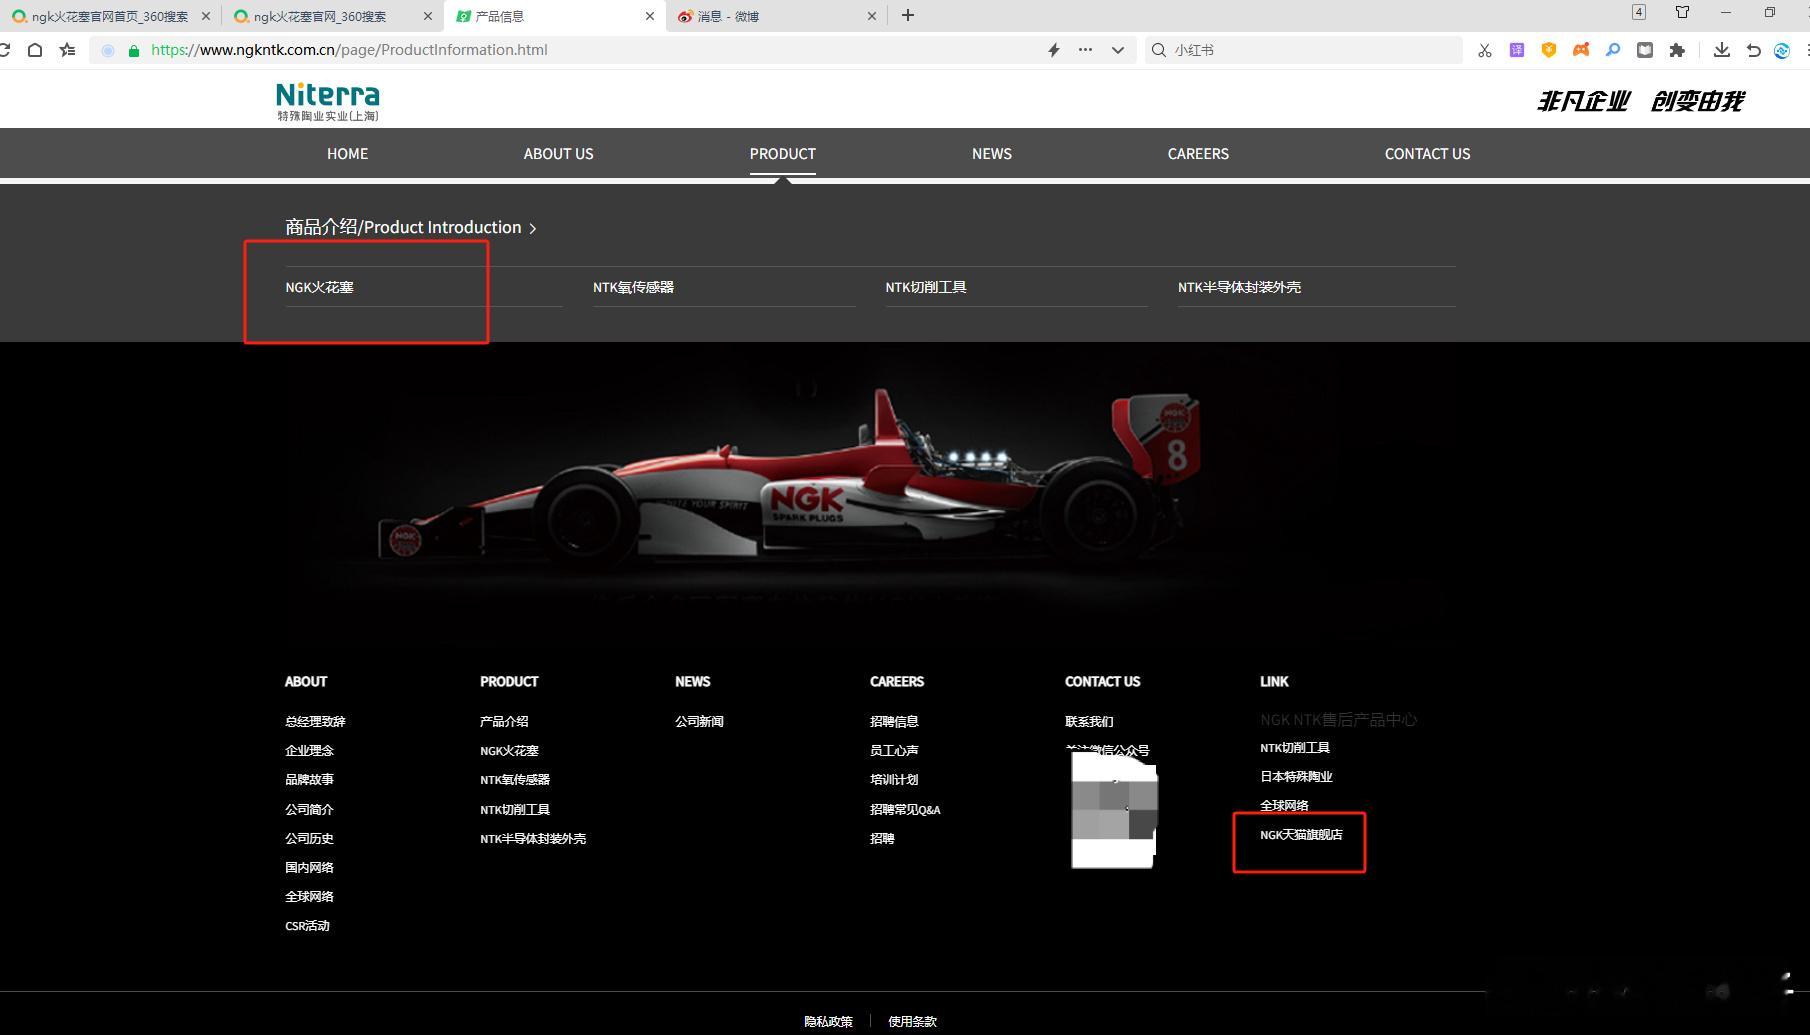The width and height of the screenshot is (1810, 1035).
Task: Click the Niterra logo
Action: coord(328,101)
